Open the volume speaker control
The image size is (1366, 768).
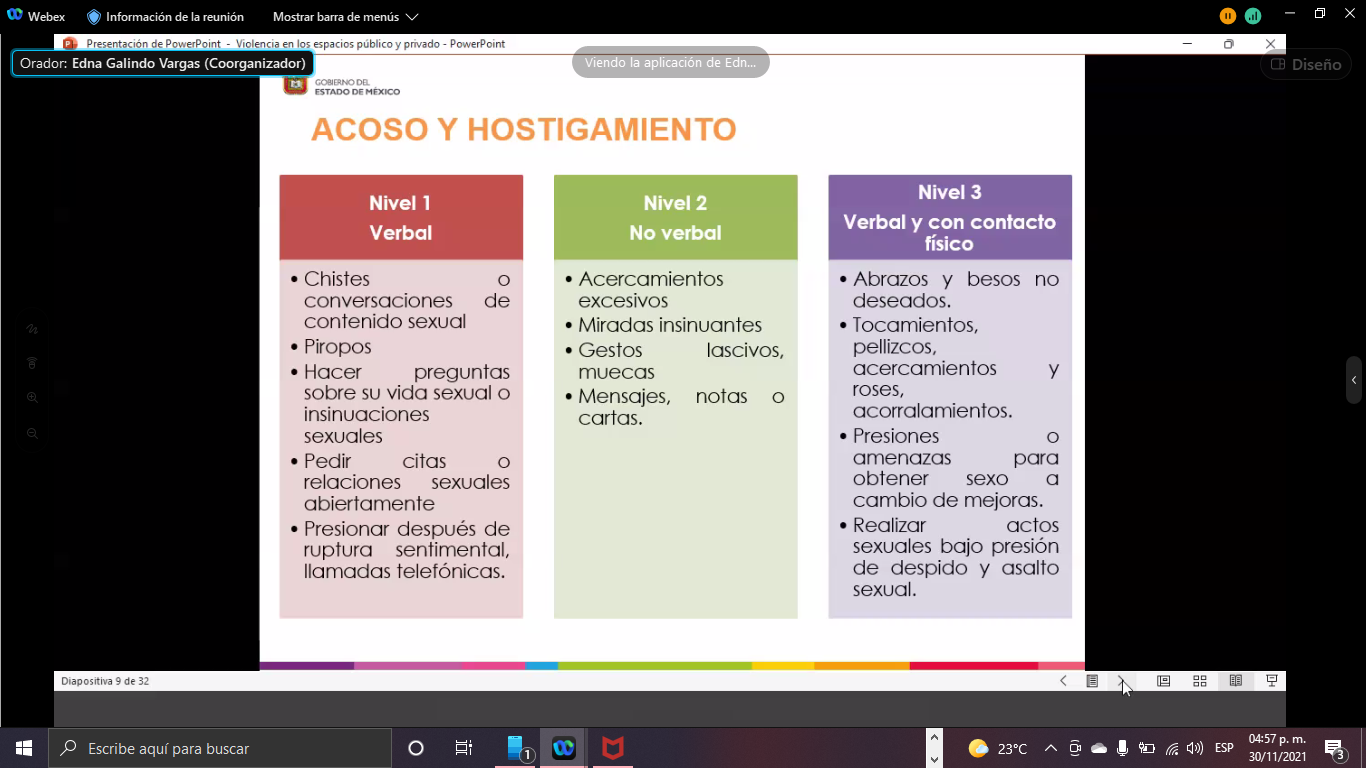tap(1195, 748)
